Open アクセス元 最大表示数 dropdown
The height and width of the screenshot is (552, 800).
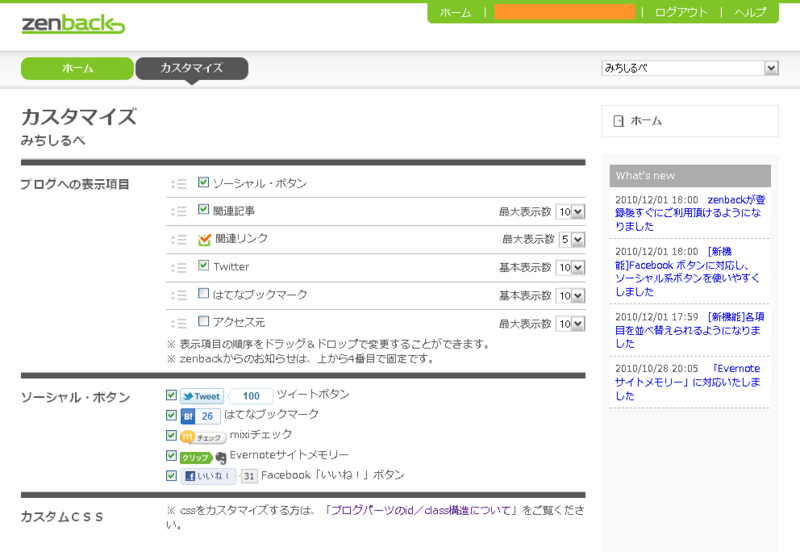click(x=570, y=323)
